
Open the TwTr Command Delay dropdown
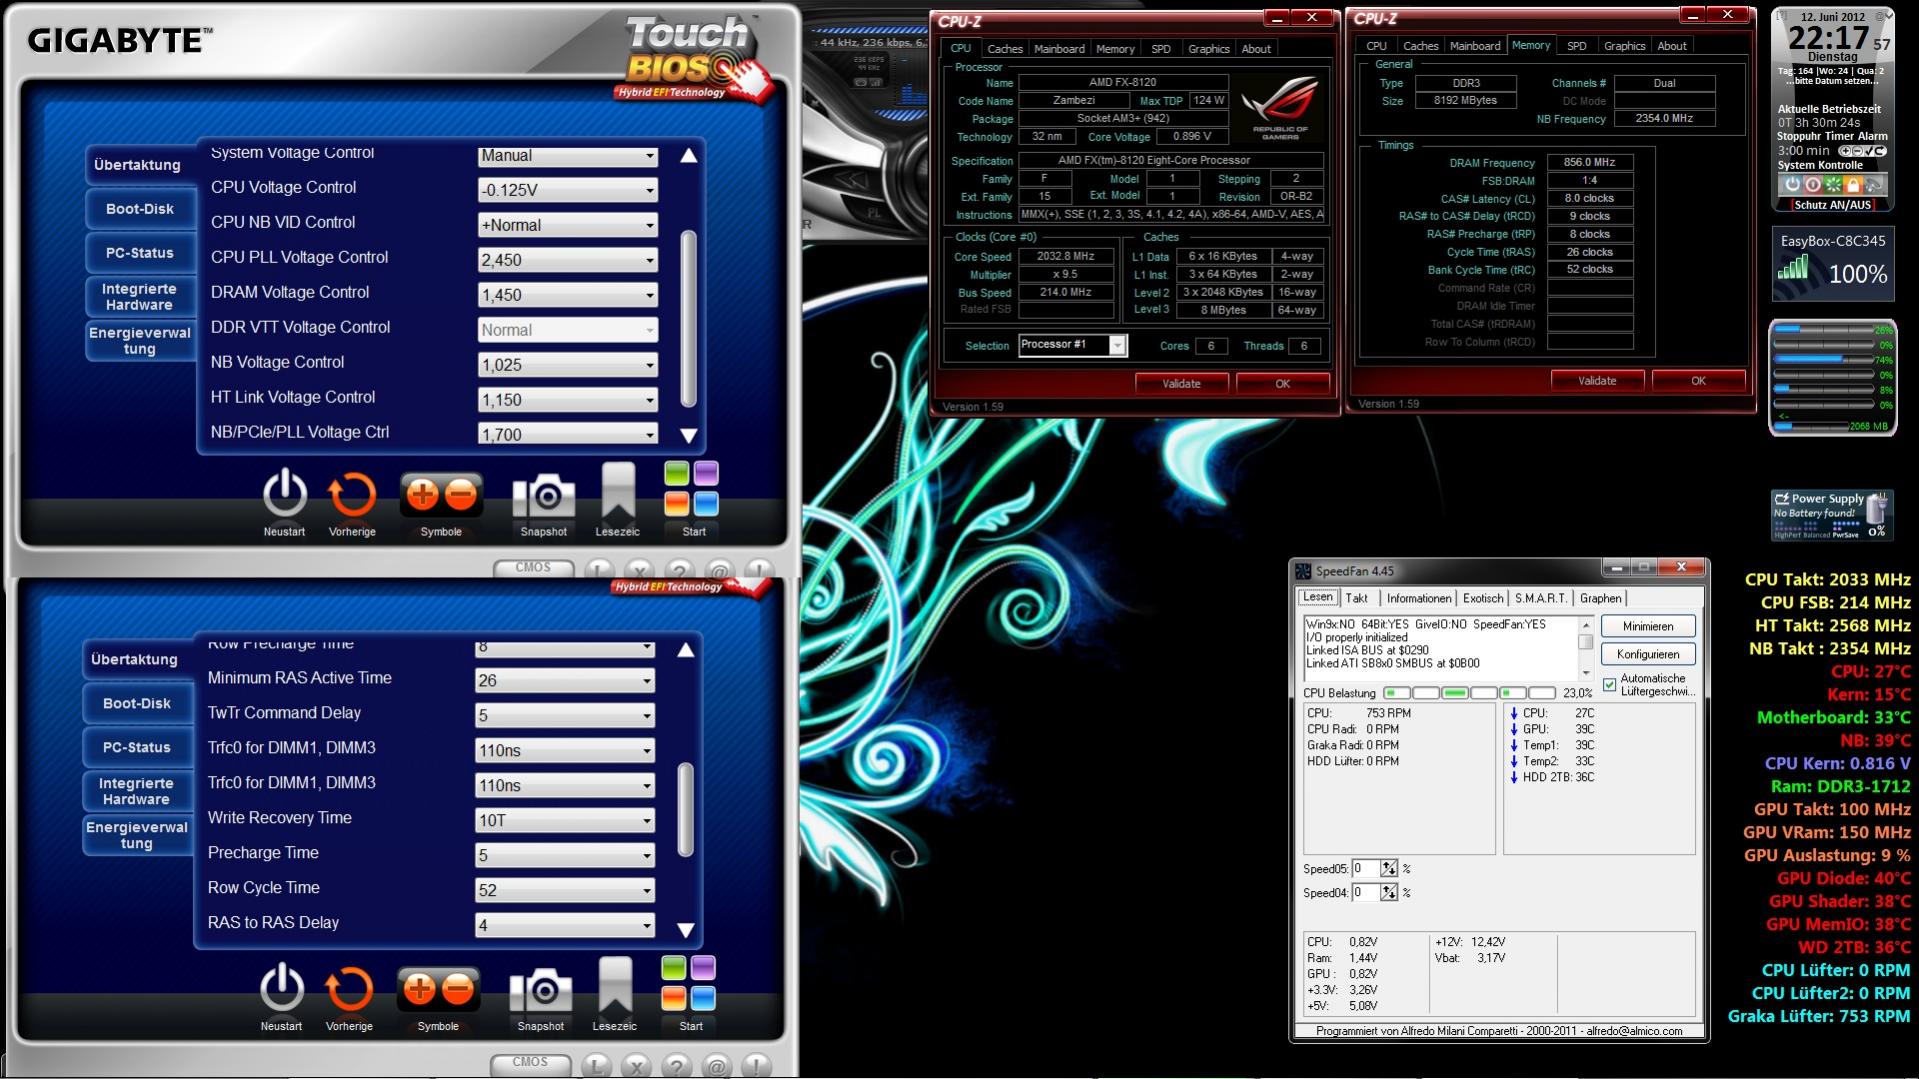(x=565, y=716)
